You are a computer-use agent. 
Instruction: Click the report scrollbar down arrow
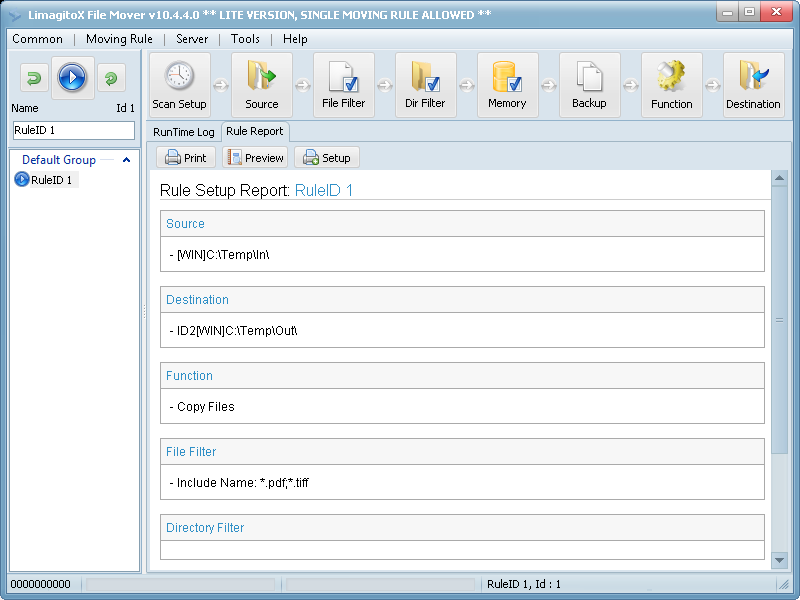[779, 560]
